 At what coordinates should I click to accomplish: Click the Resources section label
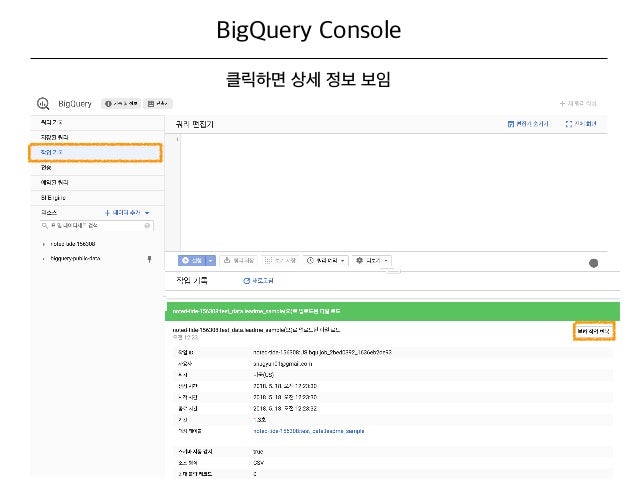click(x=49, y=213)
